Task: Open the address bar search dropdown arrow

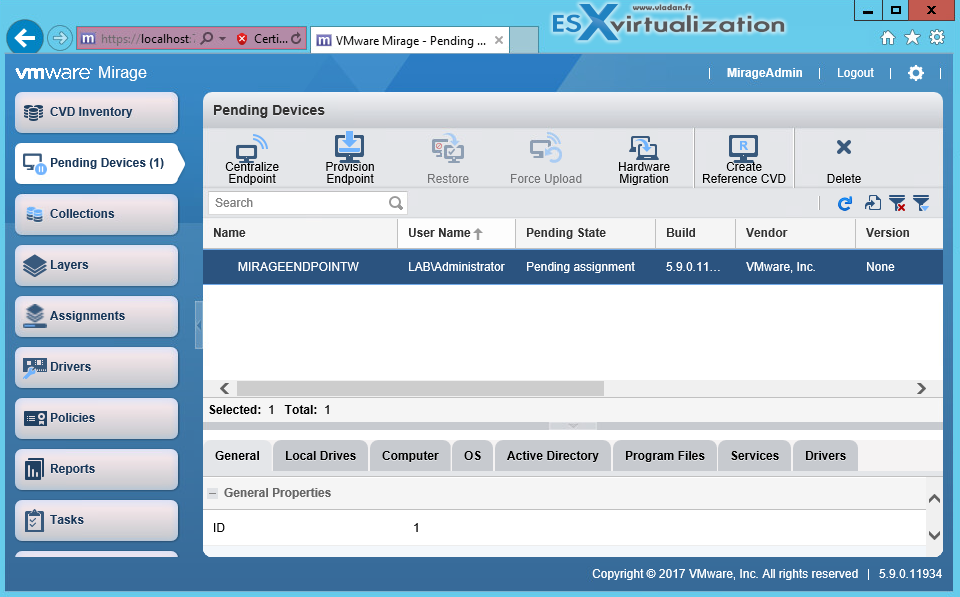Action: (222, 39)
